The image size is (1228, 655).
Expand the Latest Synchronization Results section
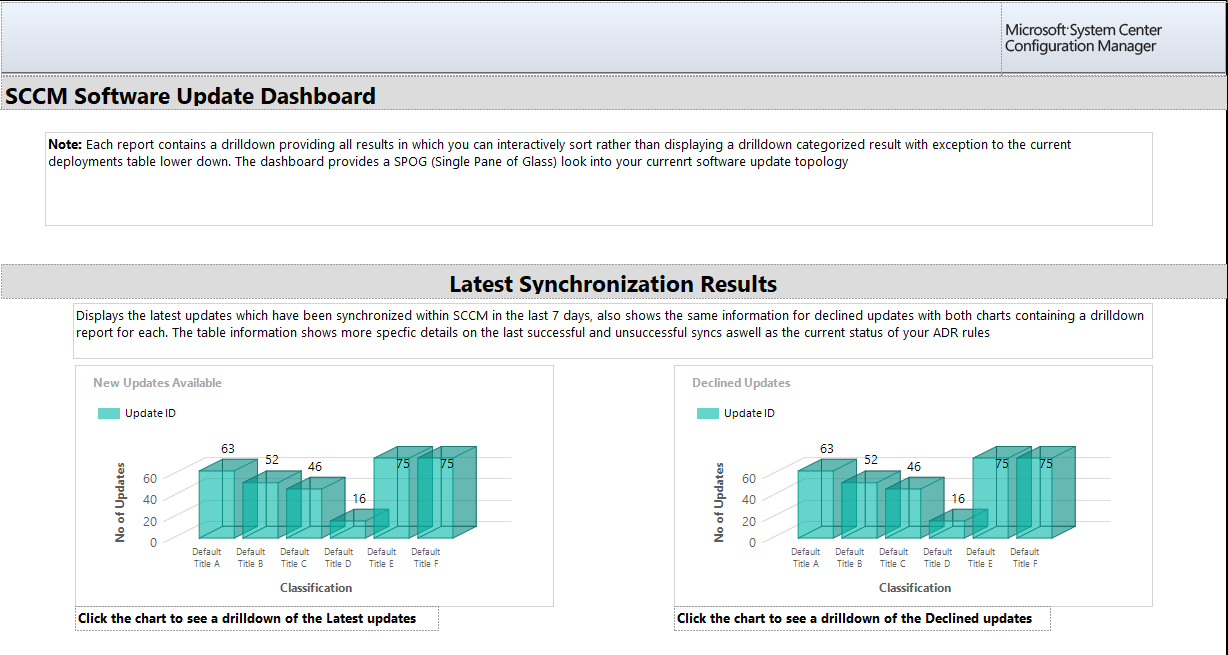(x=613, y=283)
